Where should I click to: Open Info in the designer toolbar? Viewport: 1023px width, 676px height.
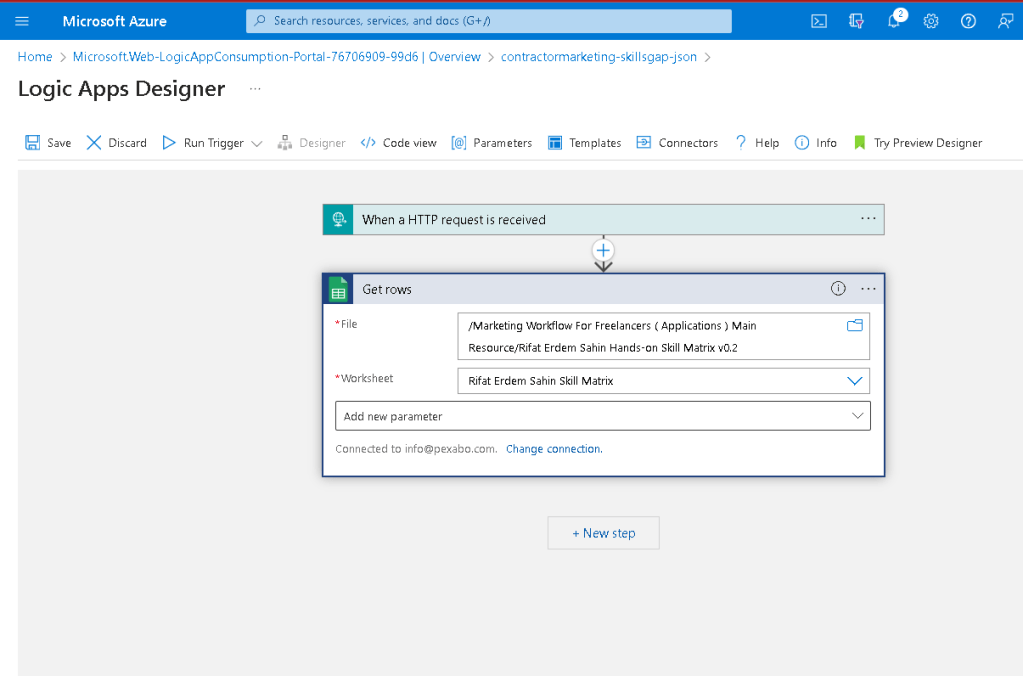pos(816,143)
